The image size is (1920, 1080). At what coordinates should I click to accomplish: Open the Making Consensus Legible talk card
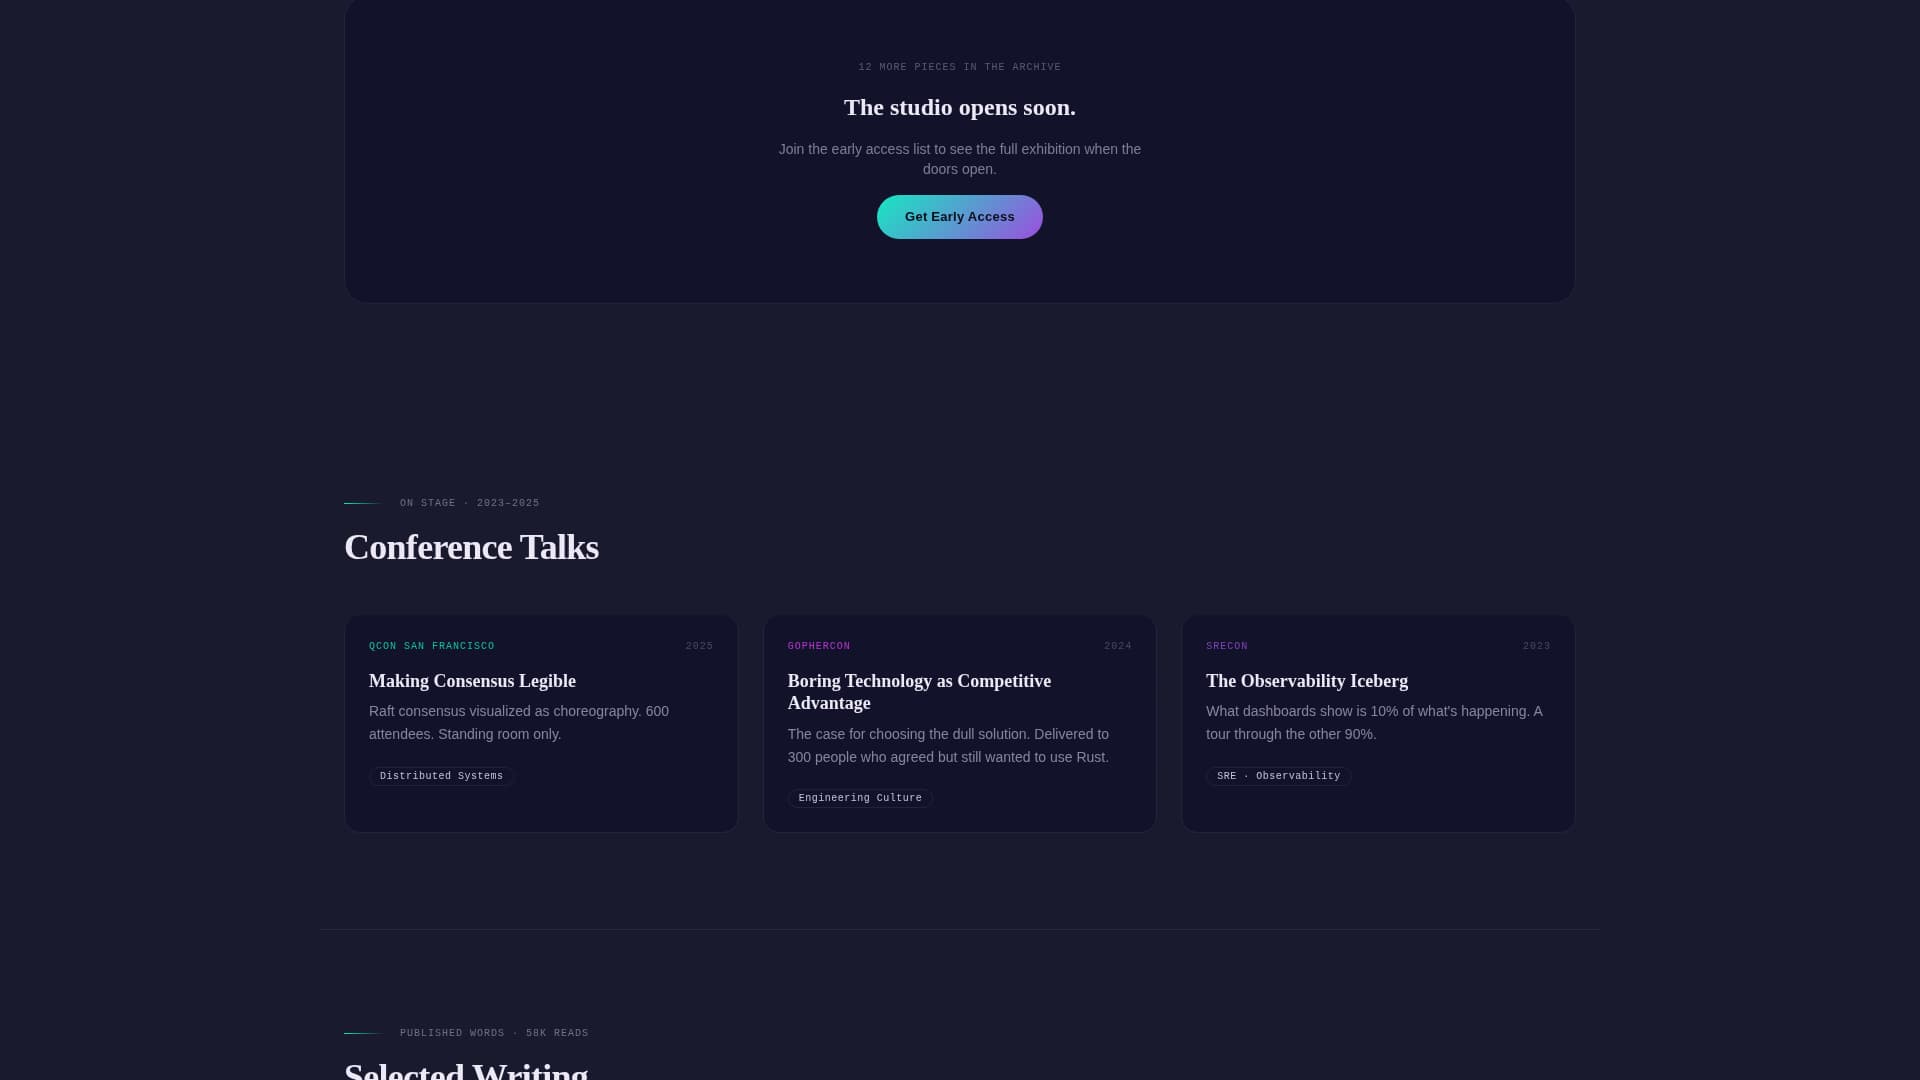(541, 723)
